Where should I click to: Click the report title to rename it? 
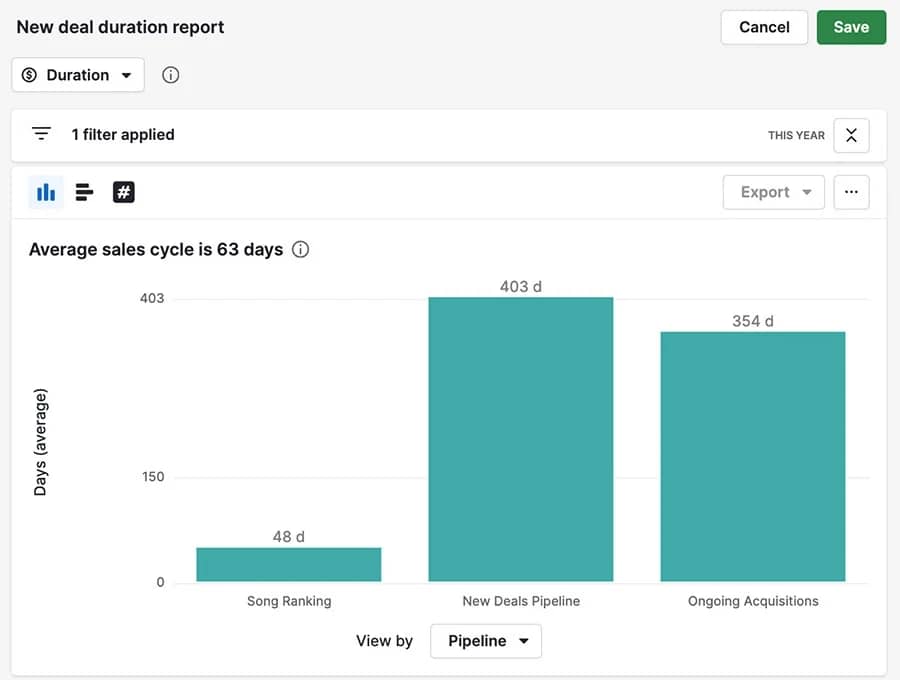tap(119, 27)
